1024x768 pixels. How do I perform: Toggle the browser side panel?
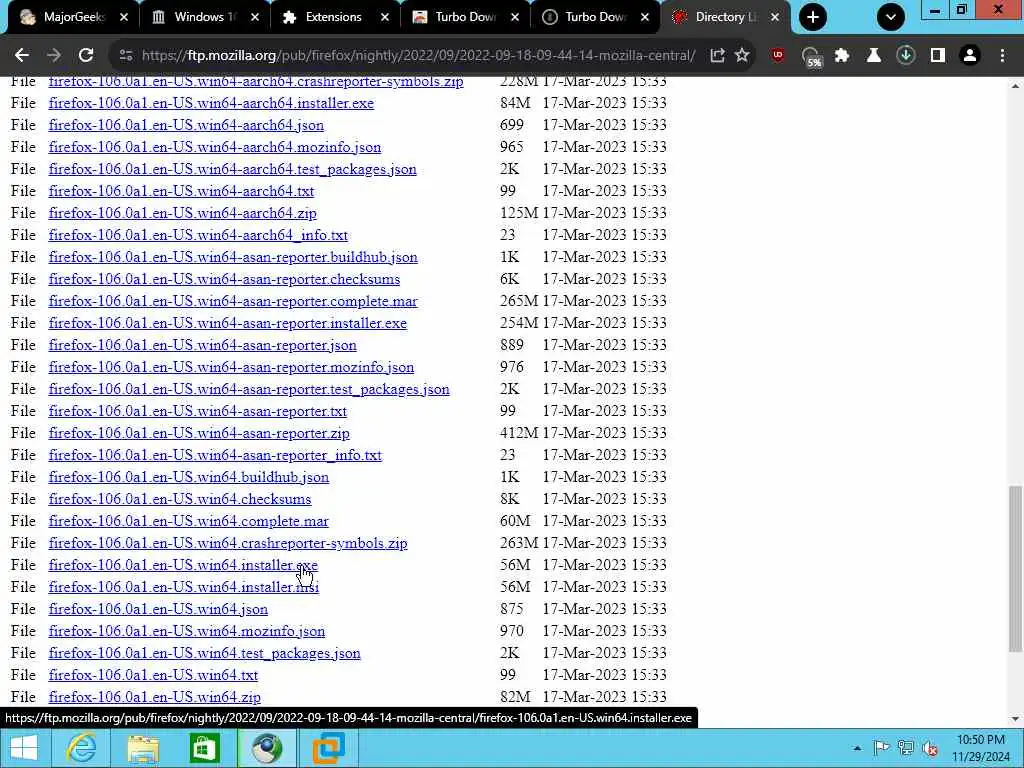938,56
